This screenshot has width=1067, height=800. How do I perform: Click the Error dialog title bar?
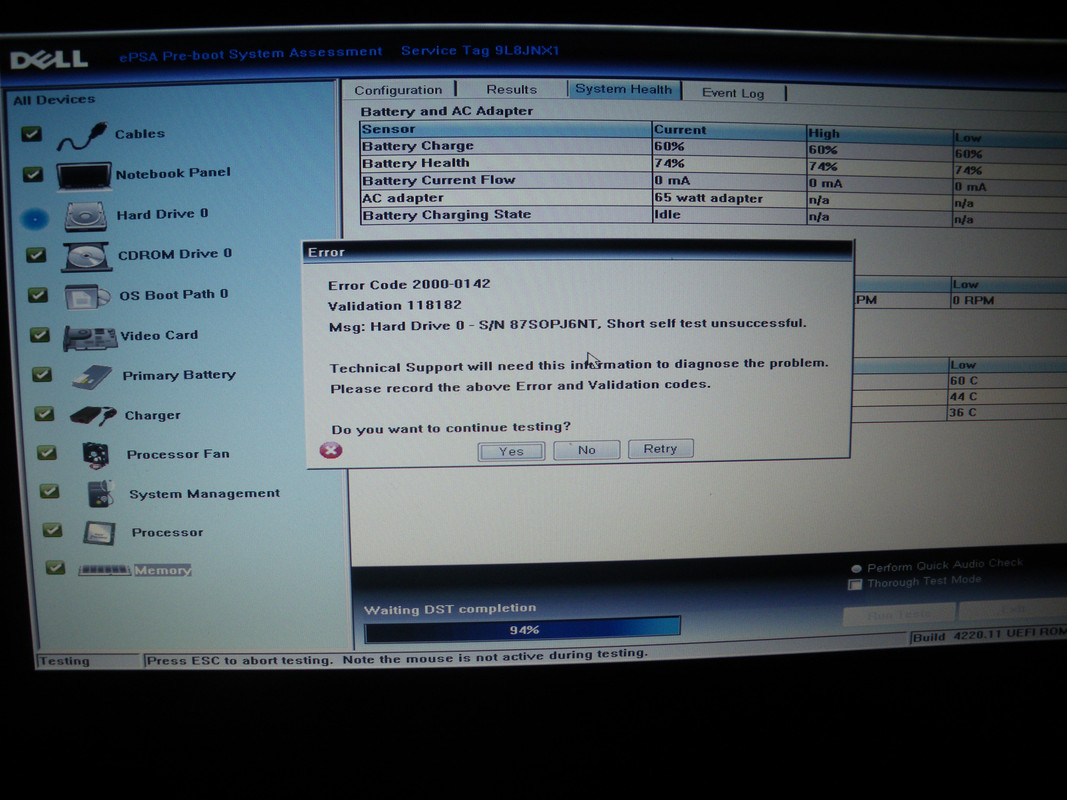tap(577, 251)
